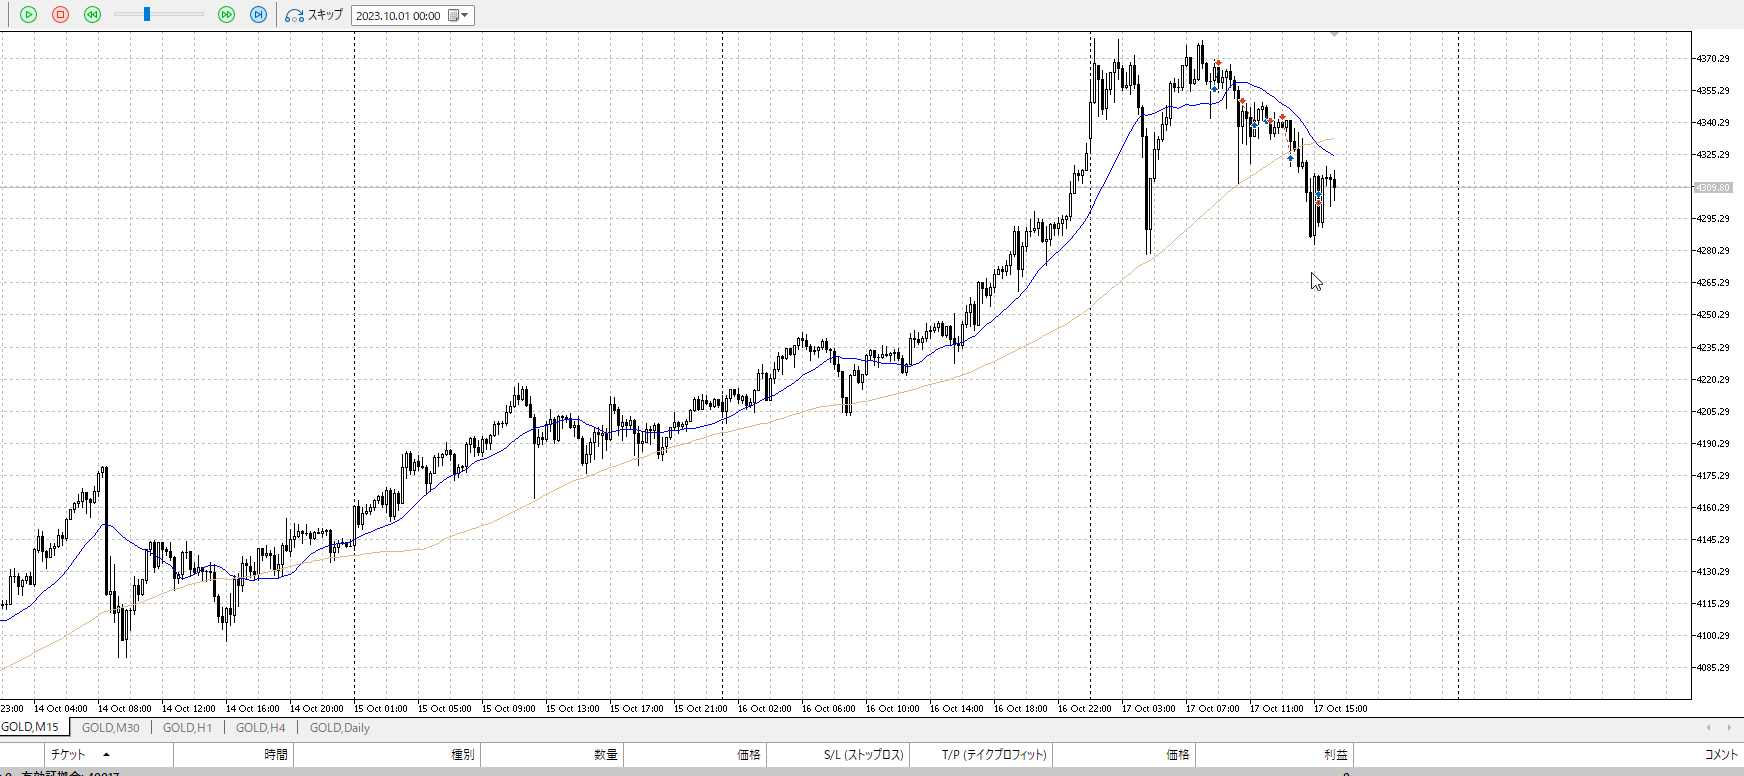The width and height of the screenshot is (1744, 776).
Task: Click the 時間 column header
Action: (276, 755)
